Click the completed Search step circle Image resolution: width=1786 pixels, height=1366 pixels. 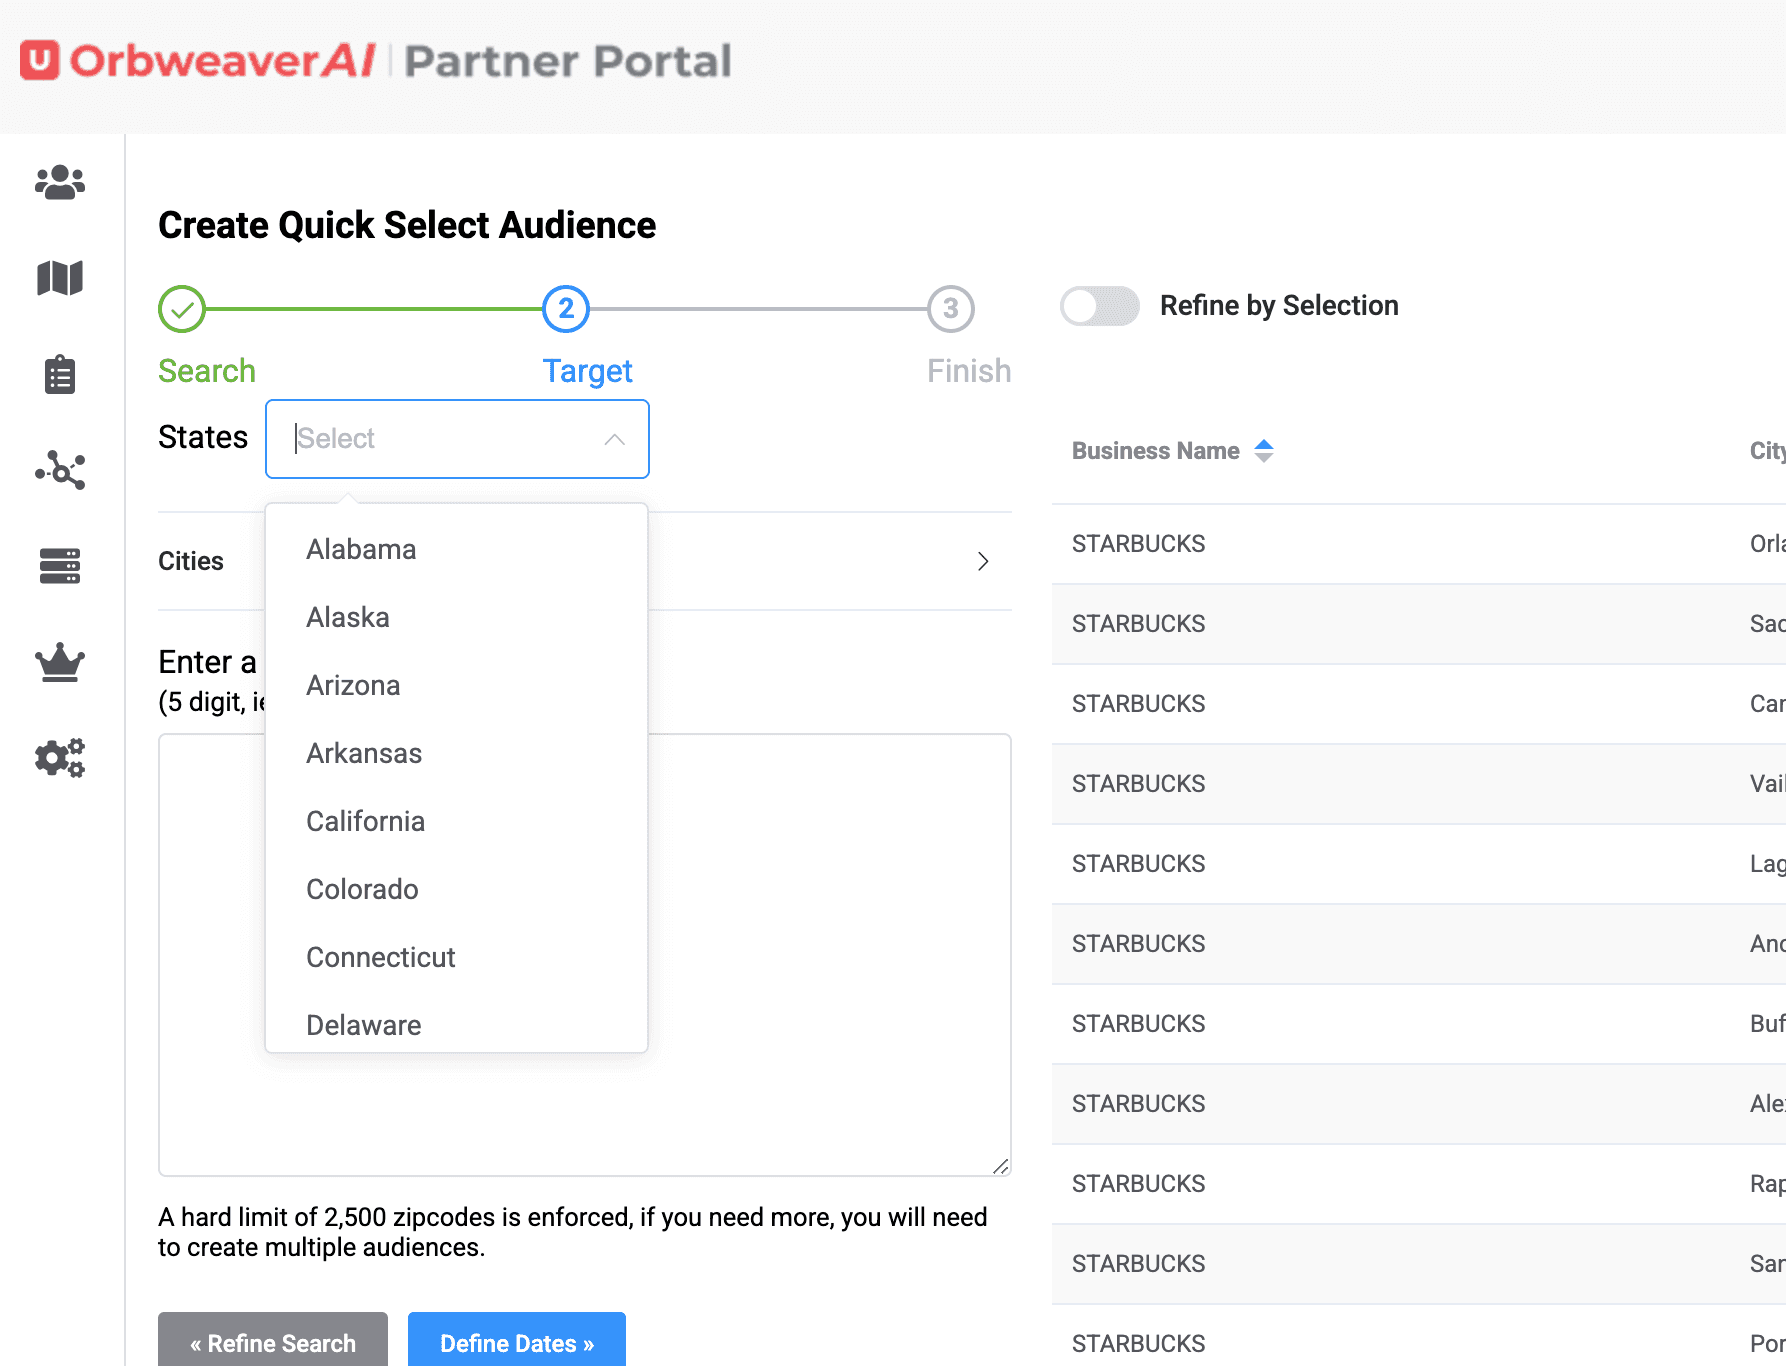(182, 309)
